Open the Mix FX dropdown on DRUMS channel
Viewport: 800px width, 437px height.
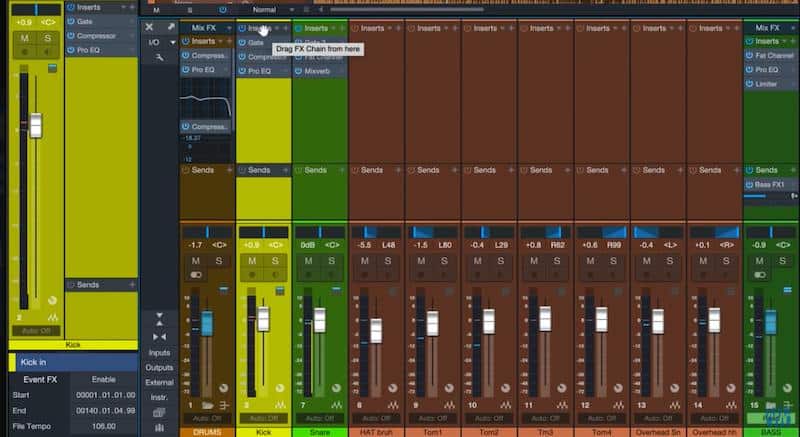(x=229, y=28)
